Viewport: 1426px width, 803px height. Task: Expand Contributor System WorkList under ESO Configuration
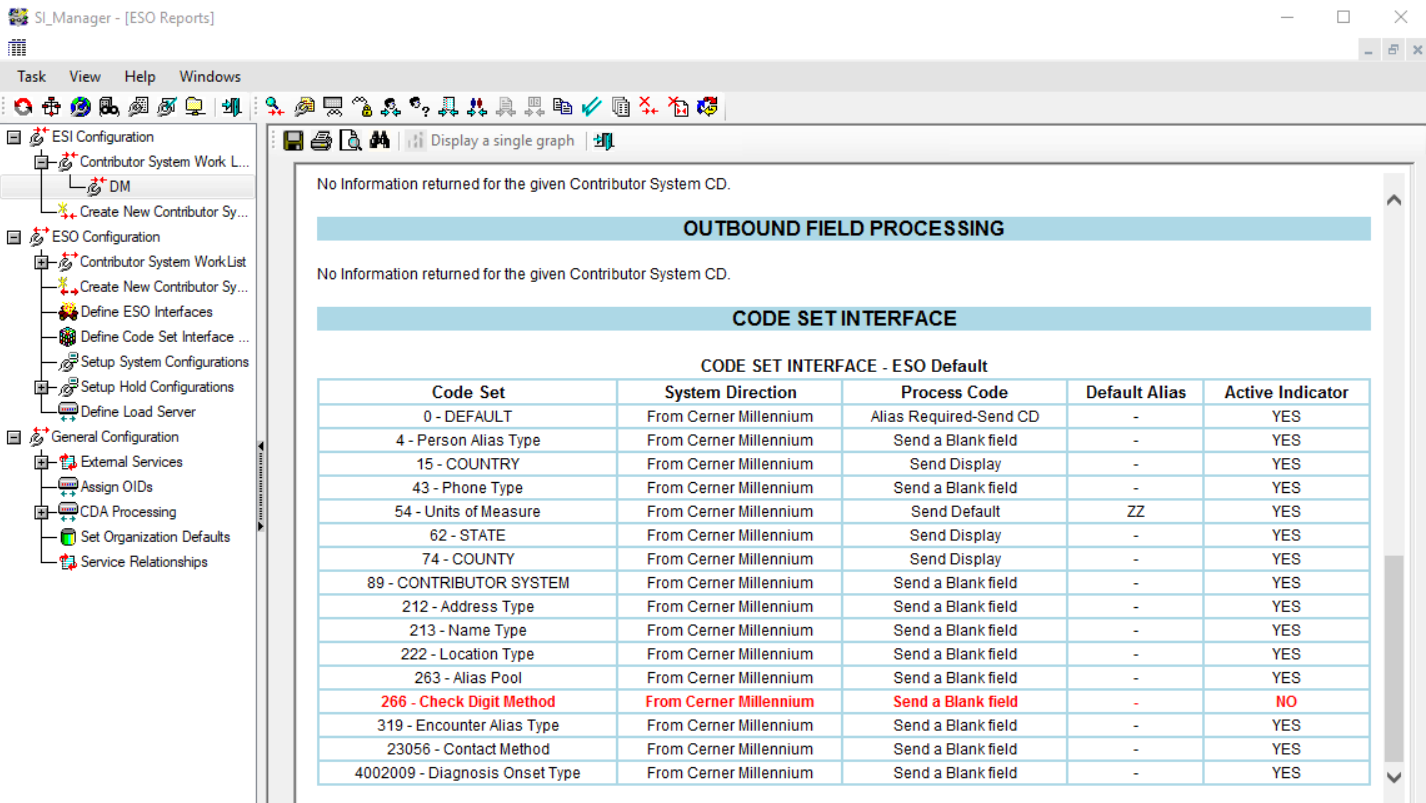click(41, 262)
